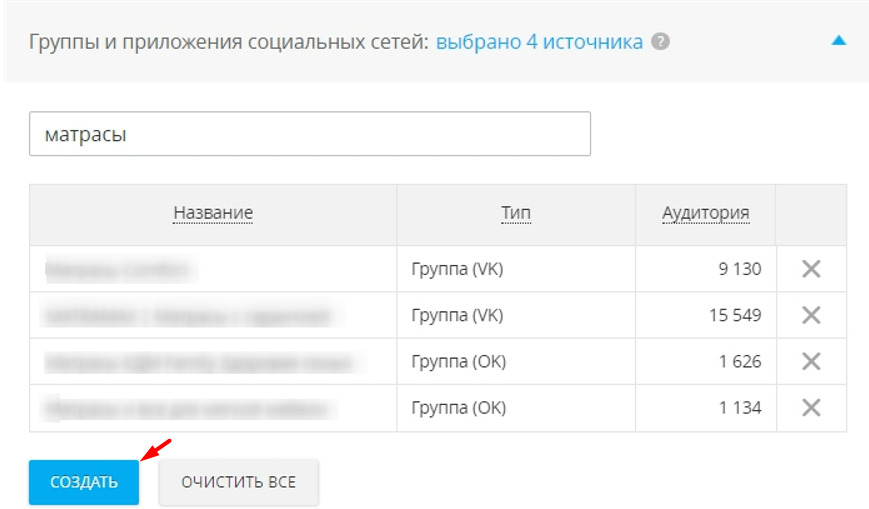This screenshot has height=509, width=869.
Task: Click the 'Группа (OK)' cell in the last row
Action: 458,408
